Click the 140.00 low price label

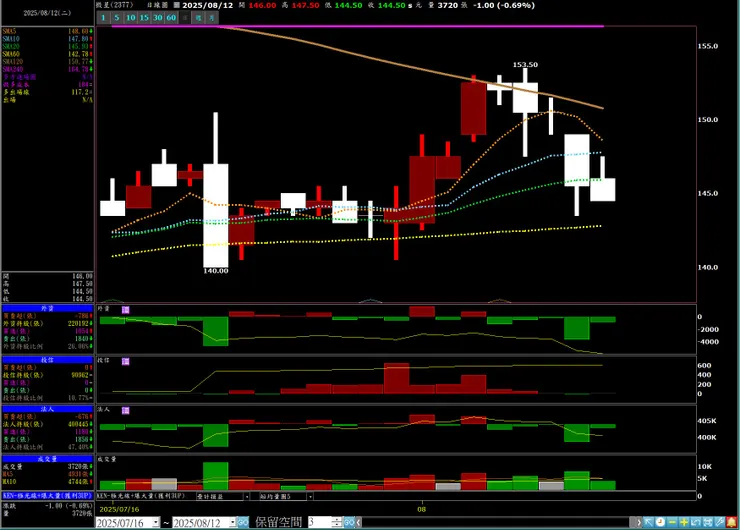(x=216, y=271)
